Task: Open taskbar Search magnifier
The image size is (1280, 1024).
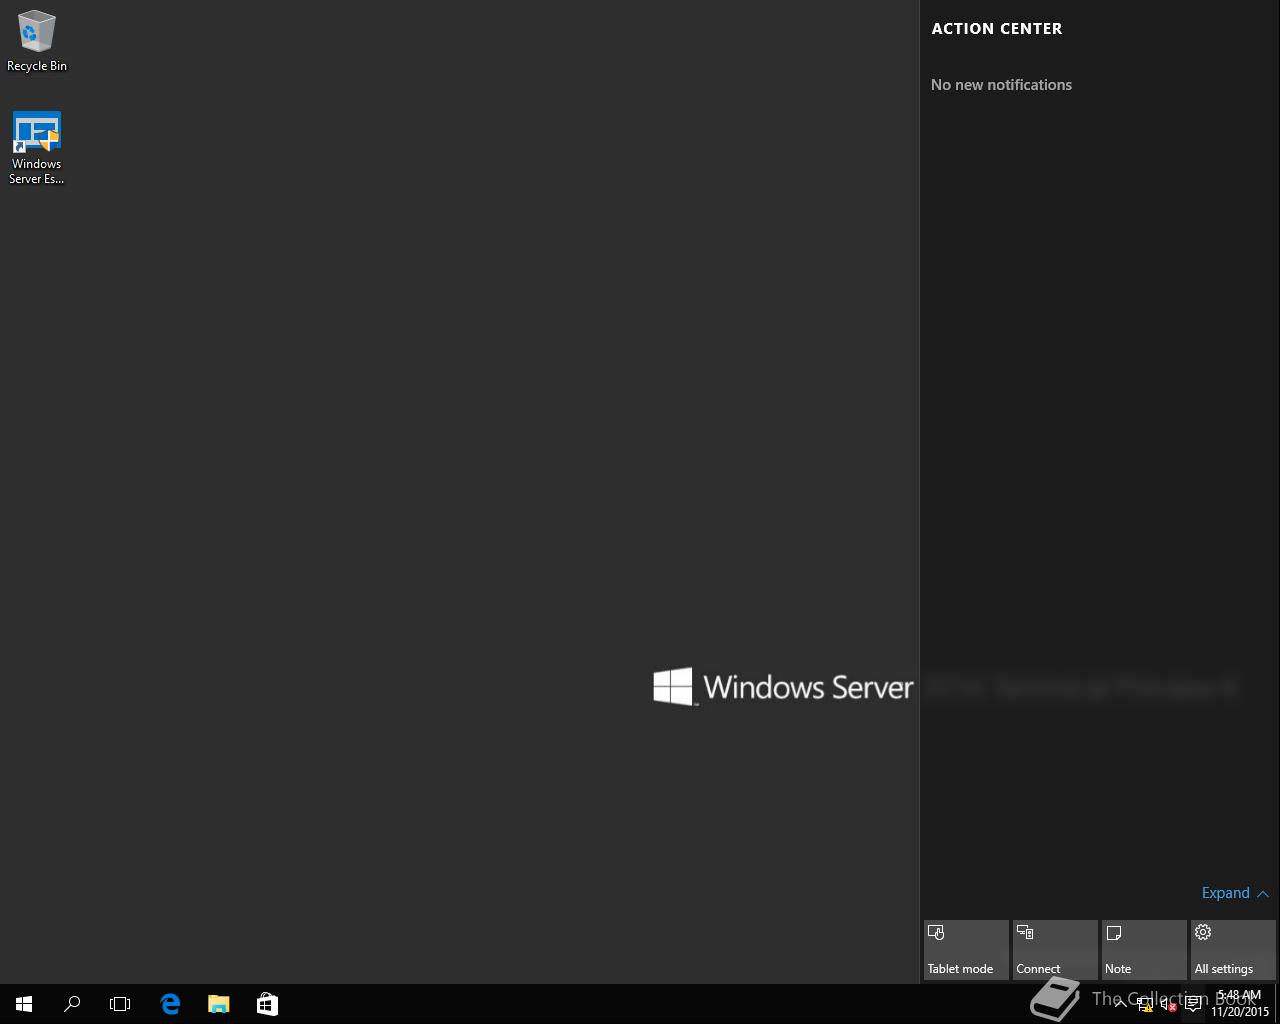Action: [72, 1004]
